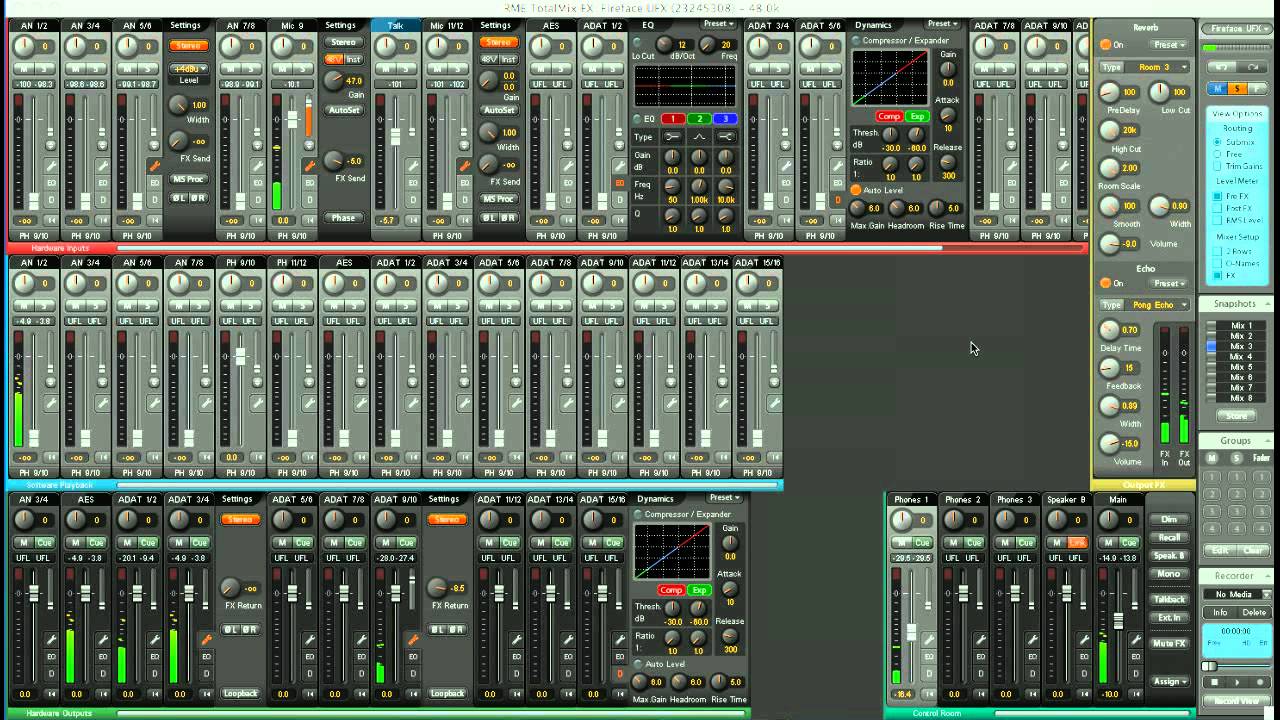
Task: Toggle right phase invert ØR on AN 5/6
Action: point(198,198)
